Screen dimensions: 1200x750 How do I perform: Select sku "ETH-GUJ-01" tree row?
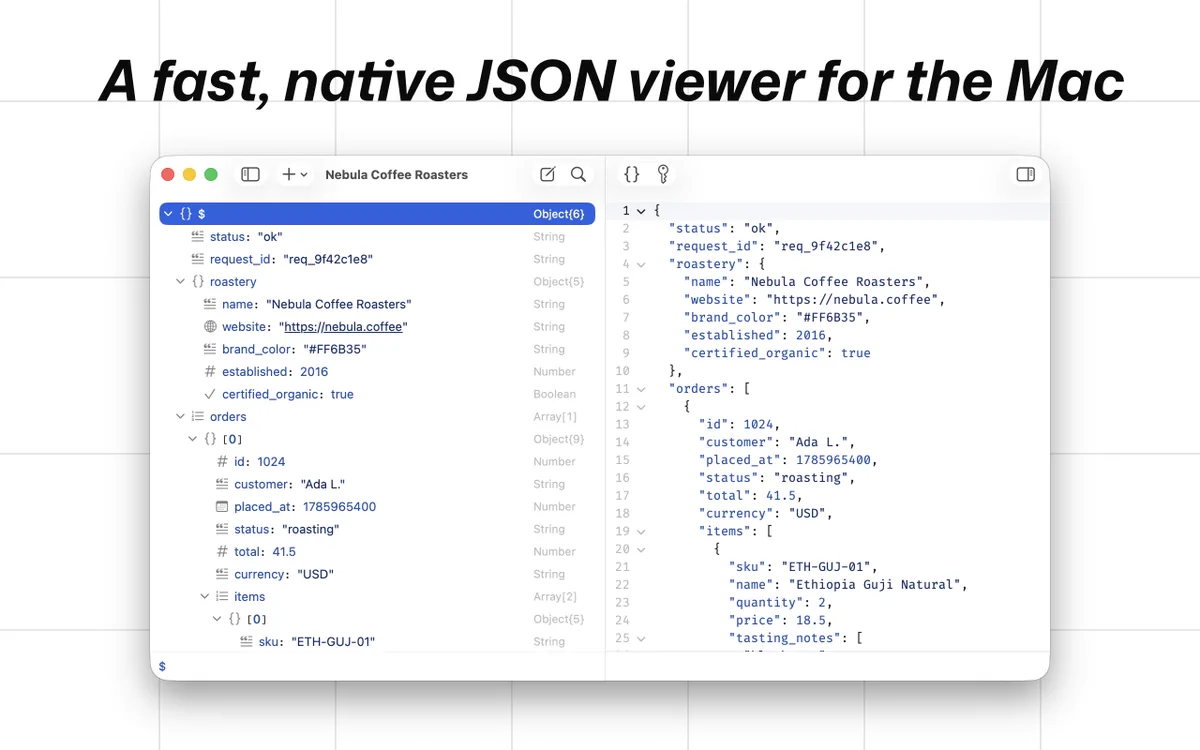[x=377, y=642]
